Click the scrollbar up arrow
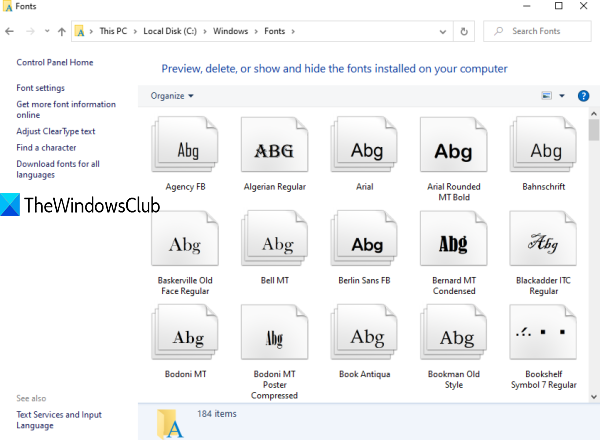The width and height of the screenshot is (600, 440). pyautogui.click(x=593, y=114)
